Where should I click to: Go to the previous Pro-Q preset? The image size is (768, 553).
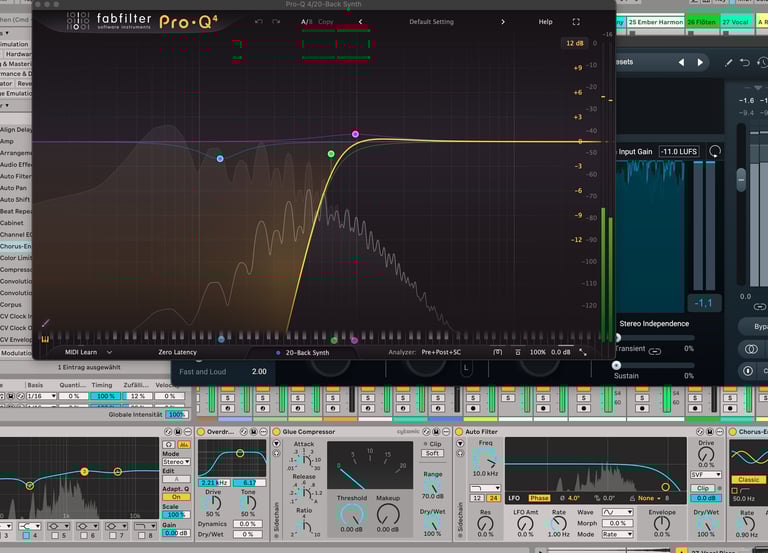pyautogui.click(x=361, y=21)
